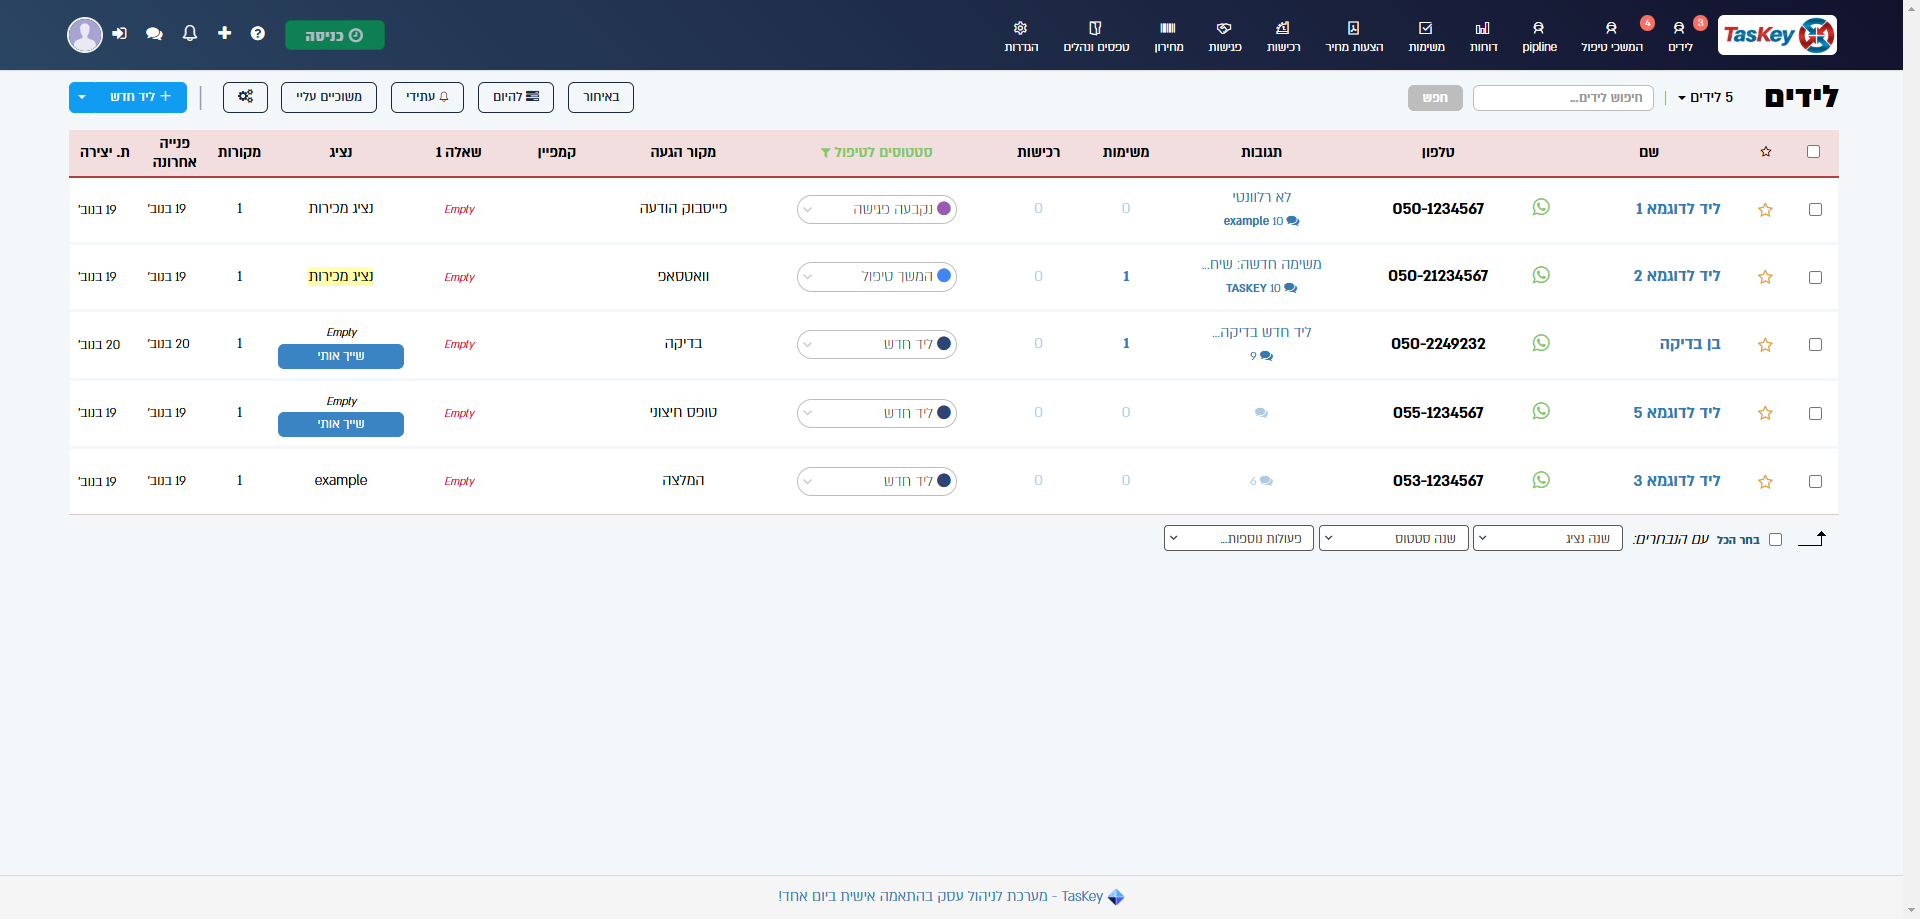Screen dimensions: 1920x919
Task: Check the בחר הכל checkbox below table
Action: point(1775,540)
